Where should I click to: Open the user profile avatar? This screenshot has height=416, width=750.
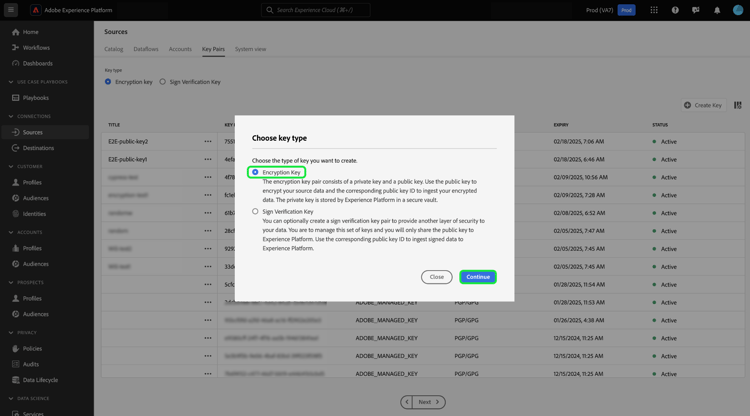(x=738, y=10)
